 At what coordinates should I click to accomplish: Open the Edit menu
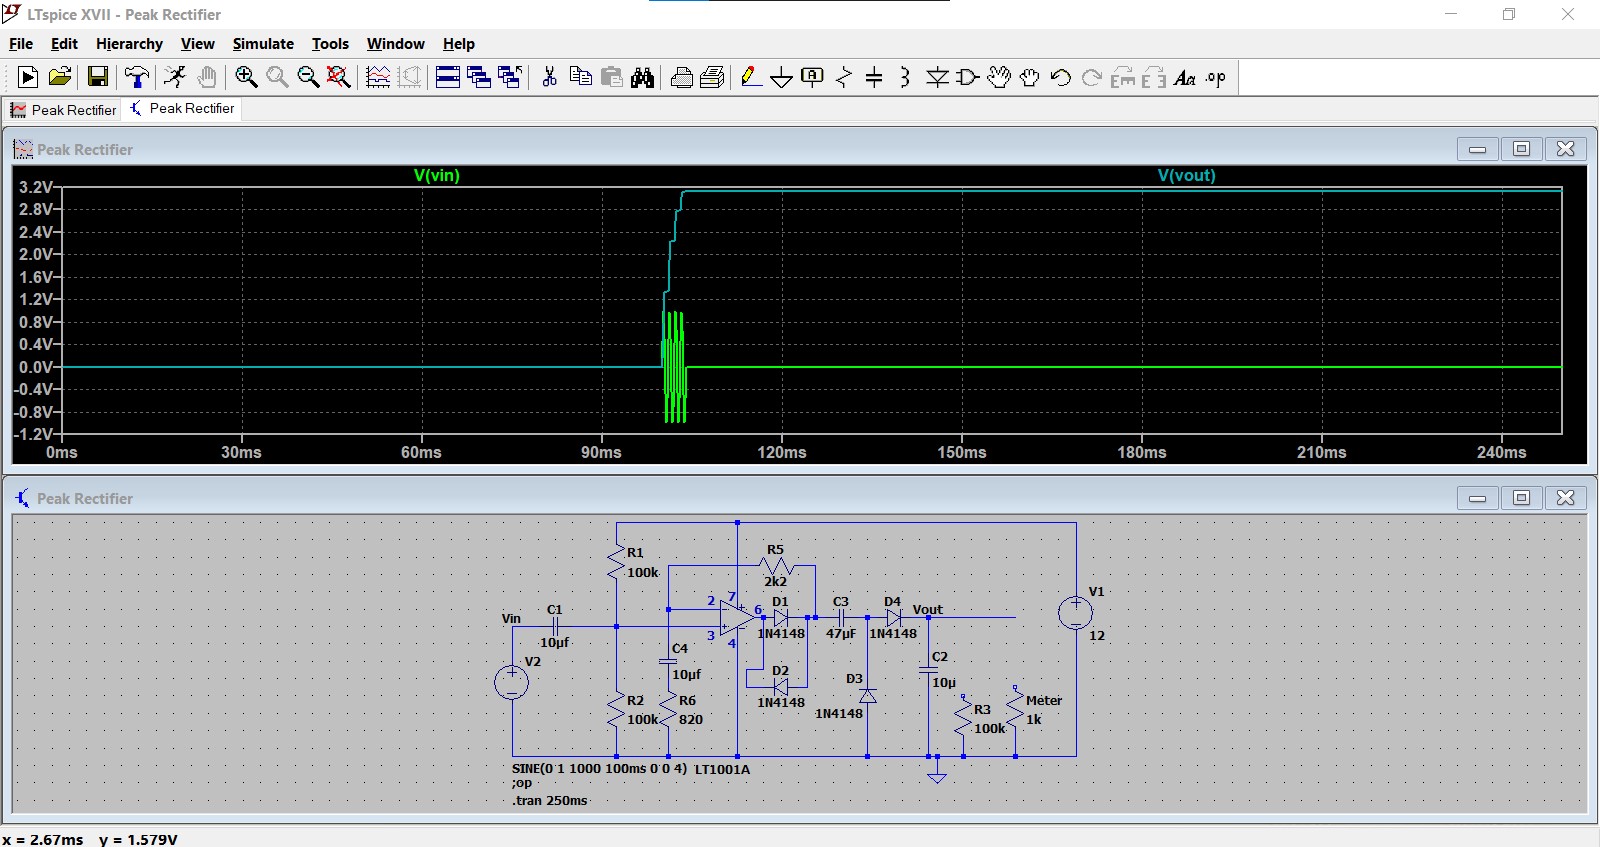coord(64,44)
